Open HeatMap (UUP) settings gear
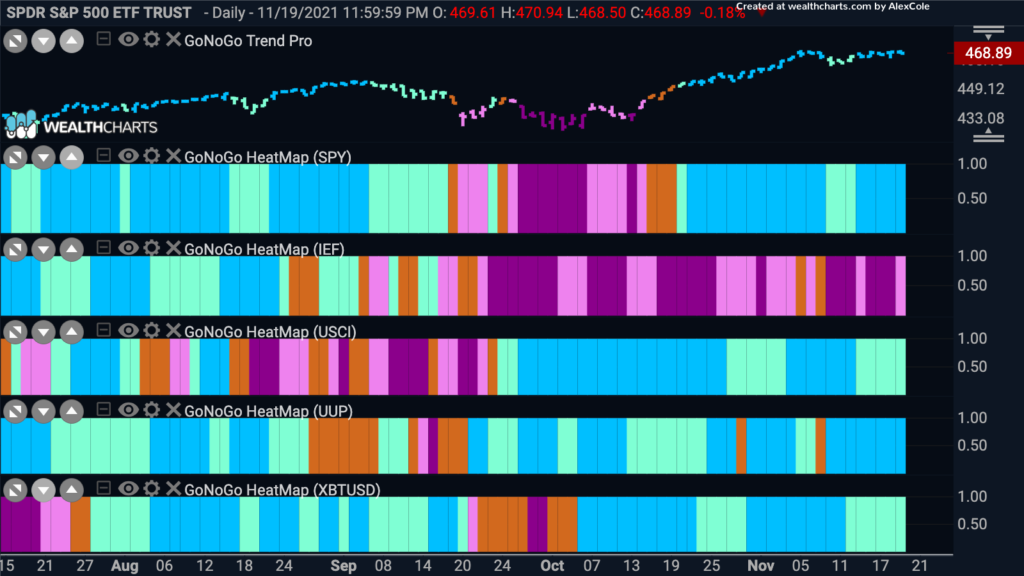Image resolution: width=1024 pixels, height=576 pixels. click(x=152, y=409)
